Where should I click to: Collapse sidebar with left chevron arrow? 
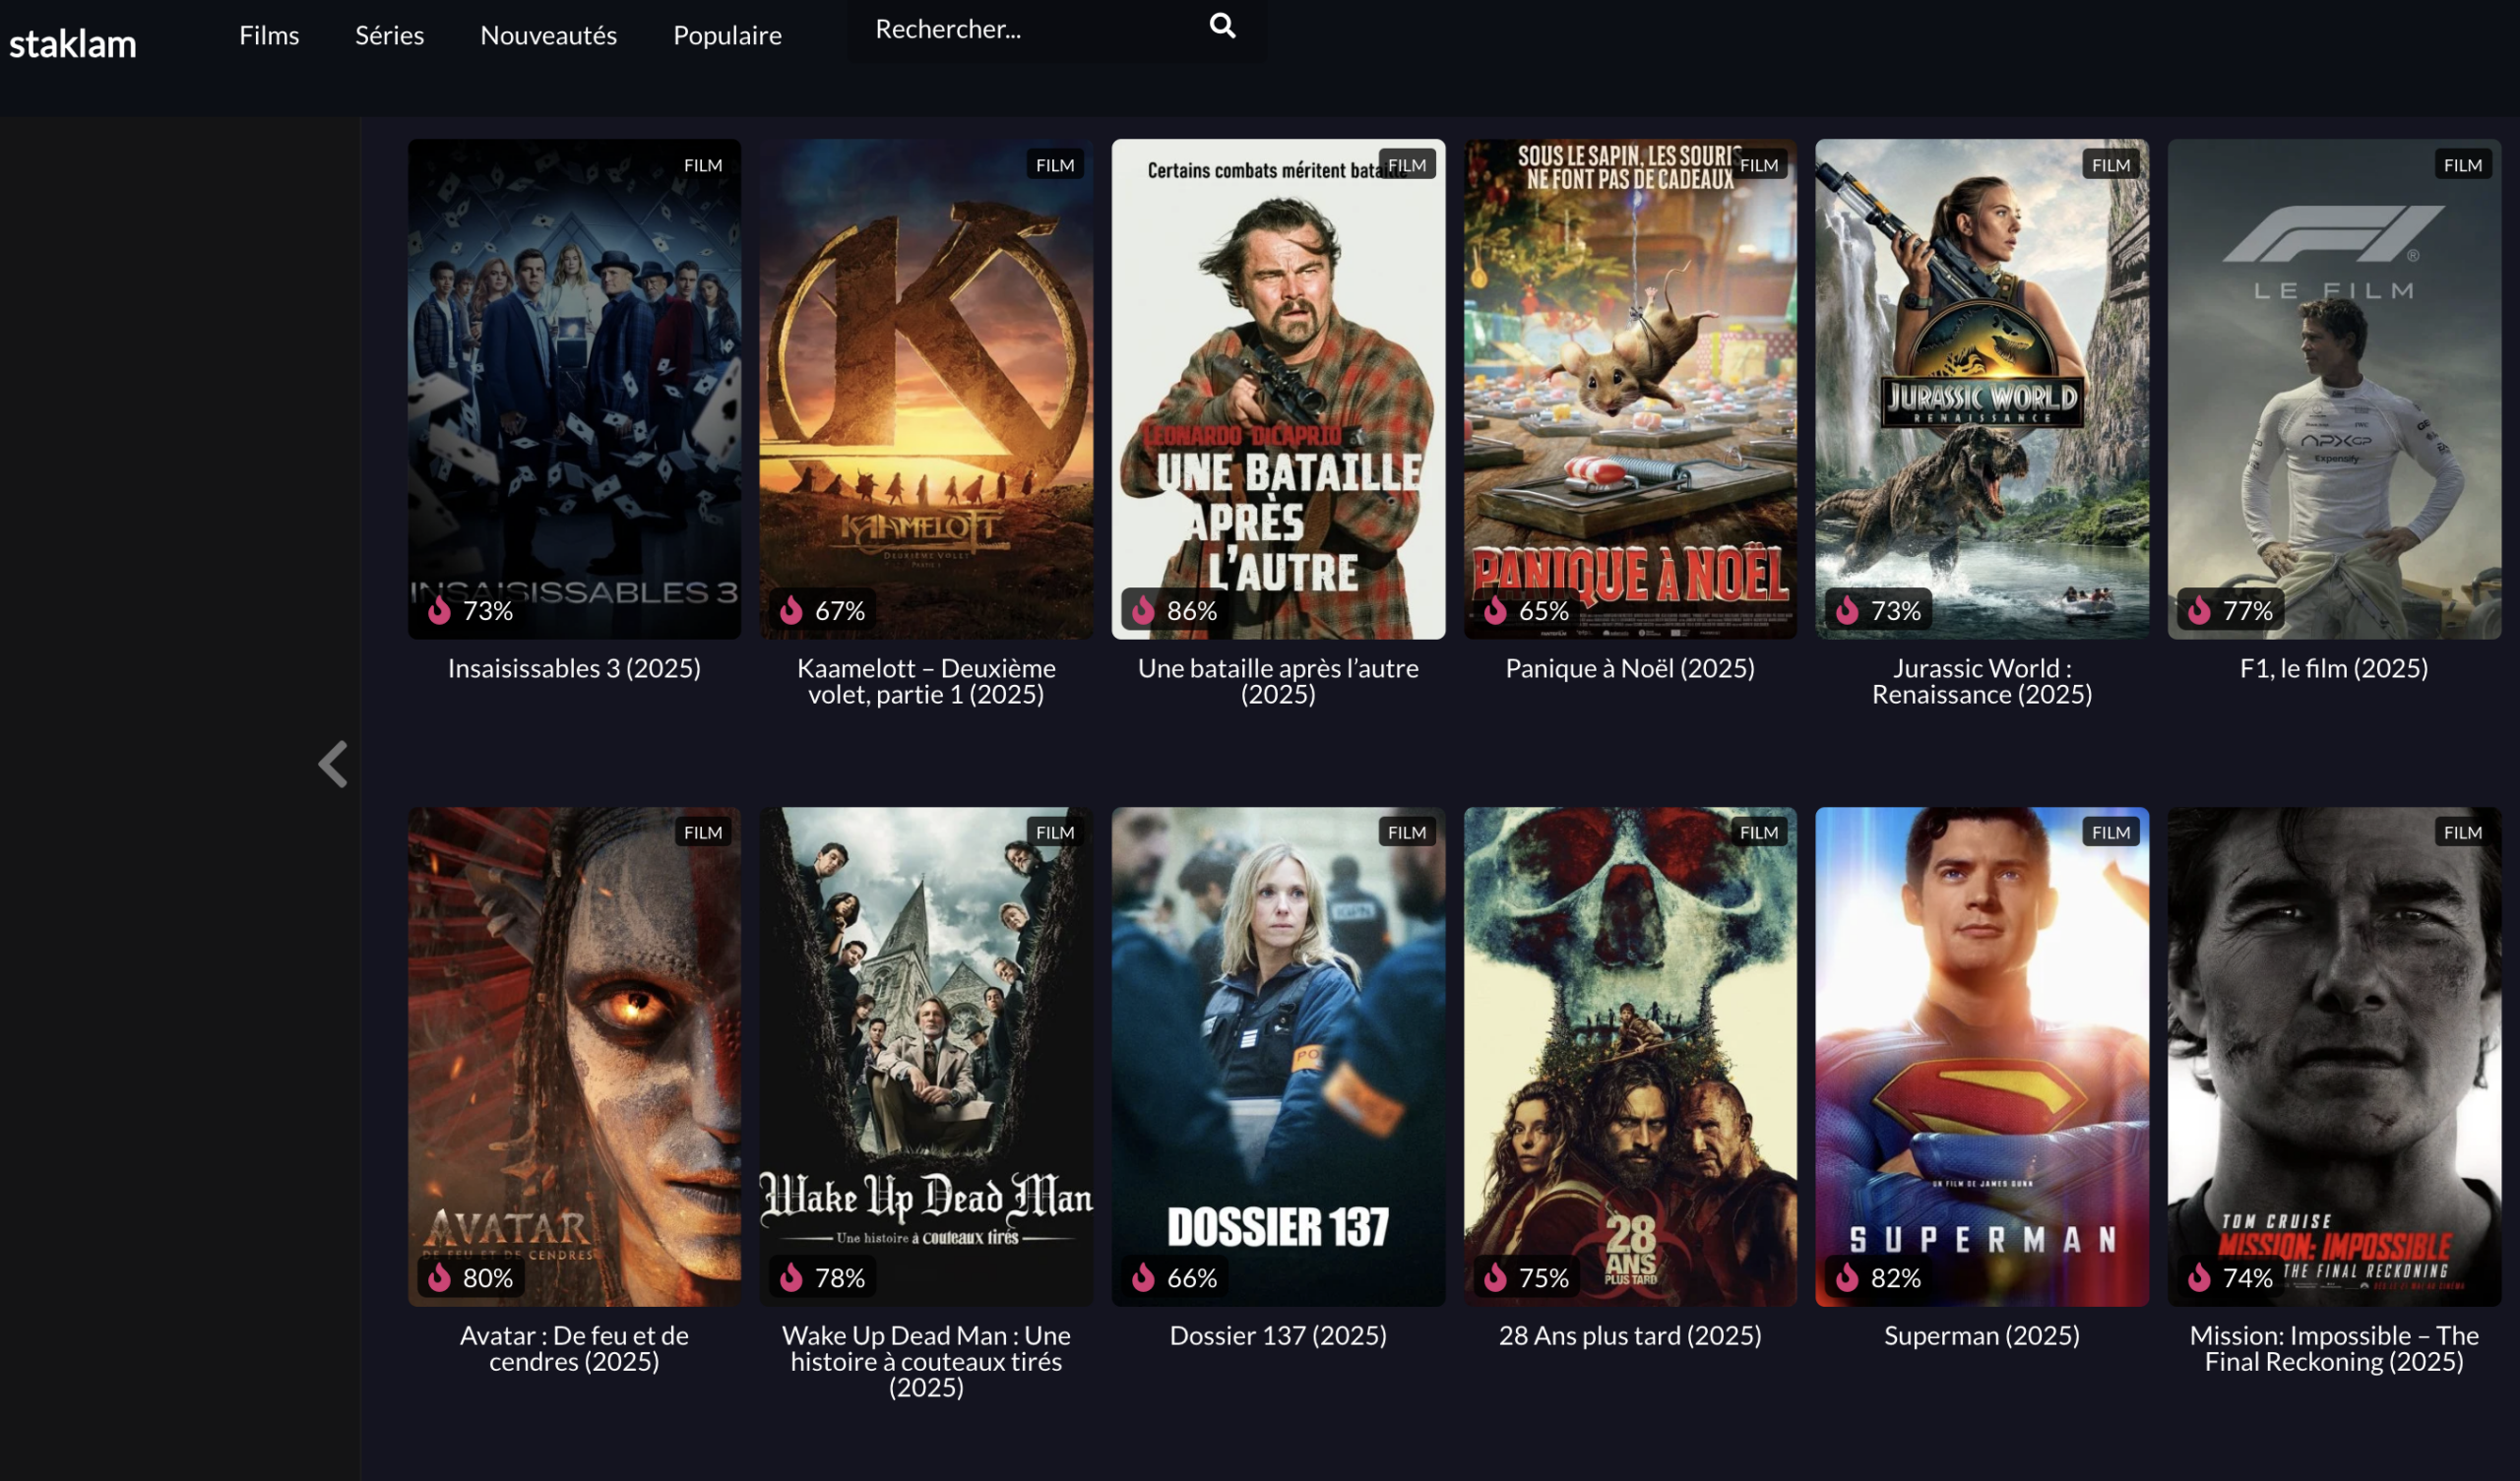pos(333,765)
